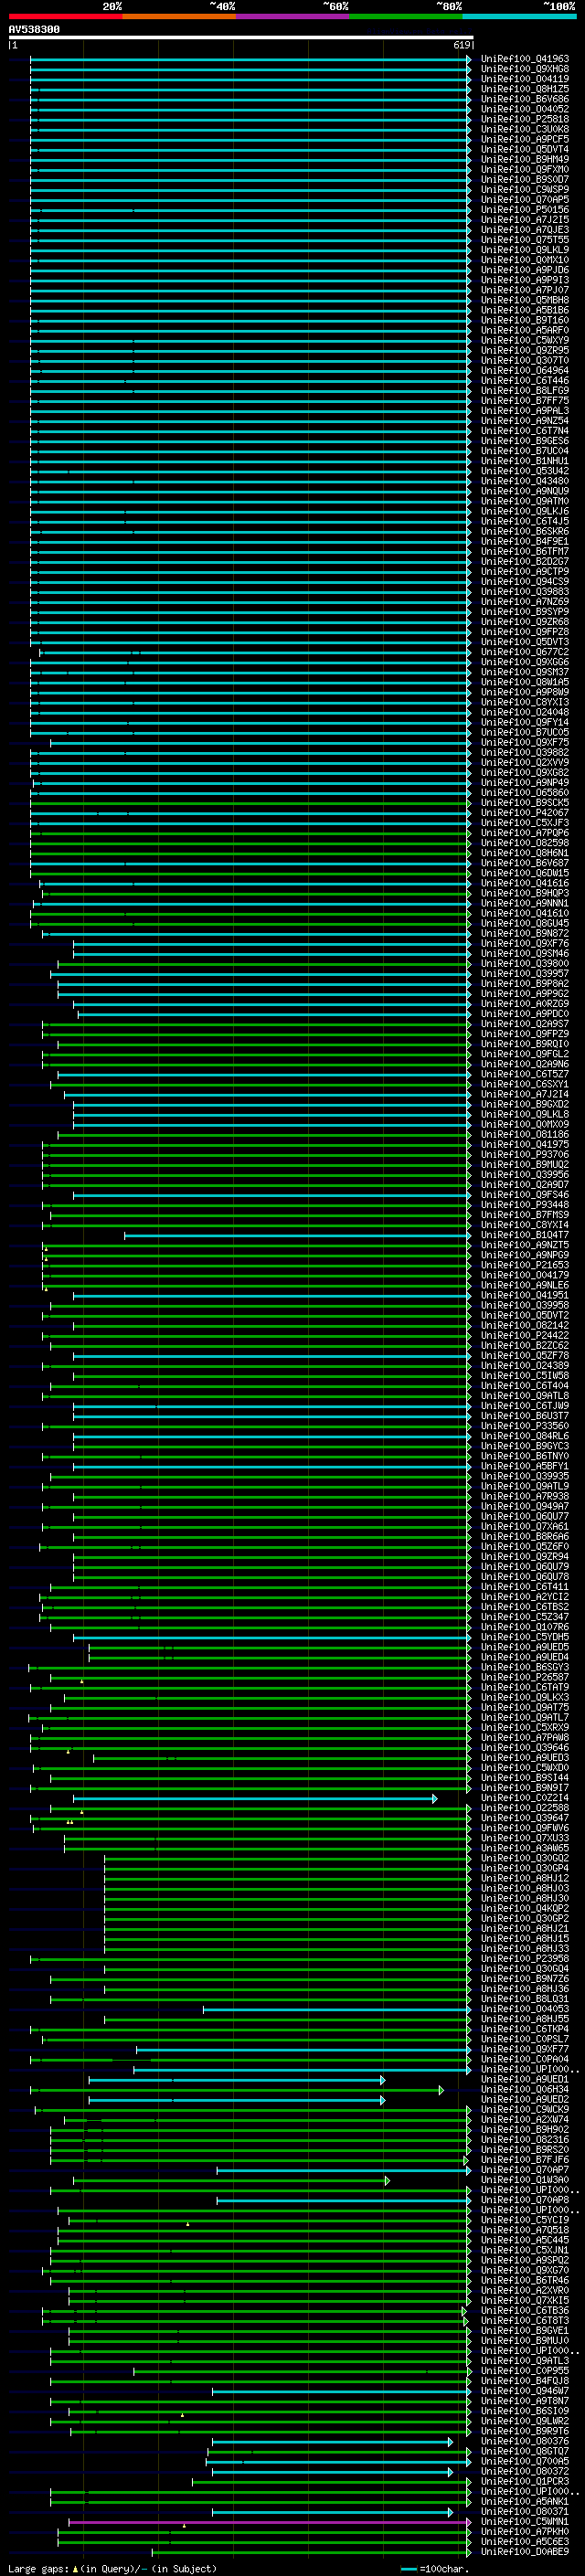This screenshot has width=585, height=2576.
Task: Select label UniRef100_Q75T55
Action: point(525,240)
